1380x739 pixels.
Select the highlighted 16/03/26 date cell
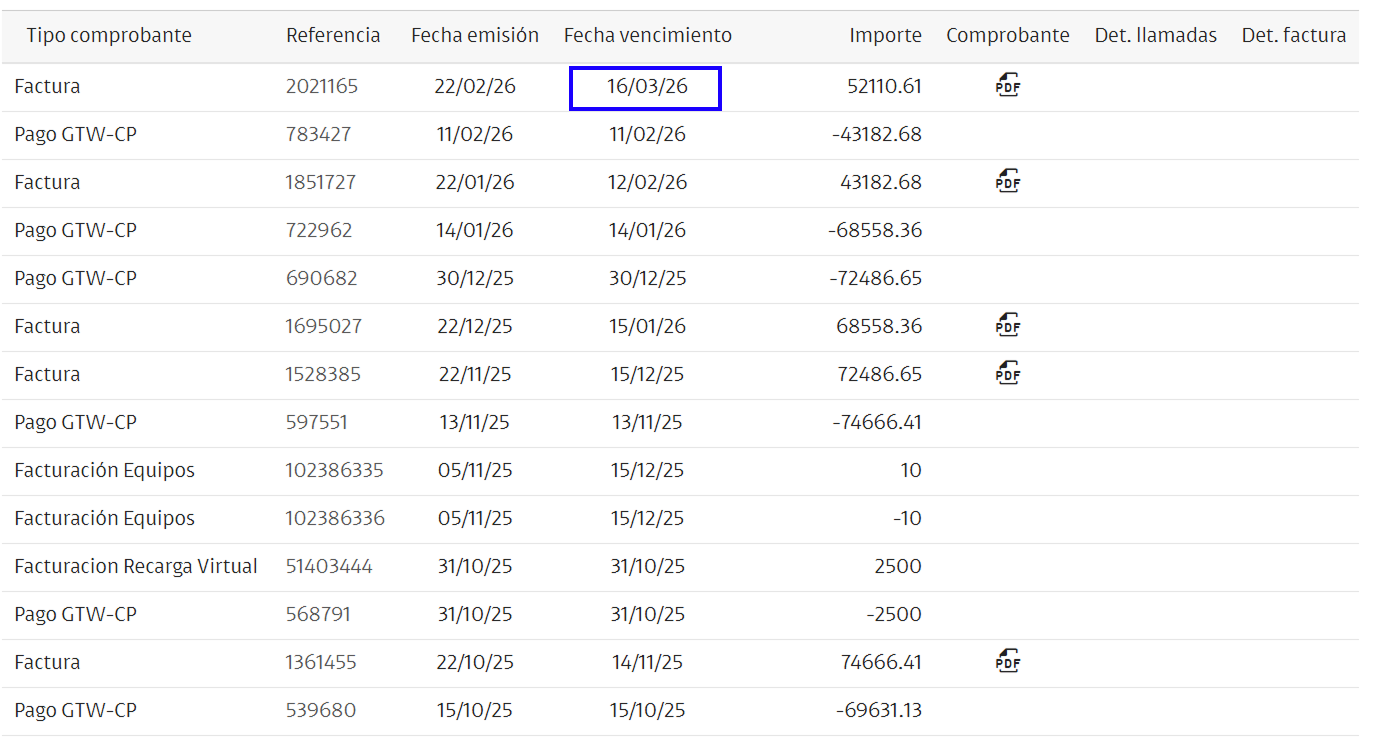645,88
